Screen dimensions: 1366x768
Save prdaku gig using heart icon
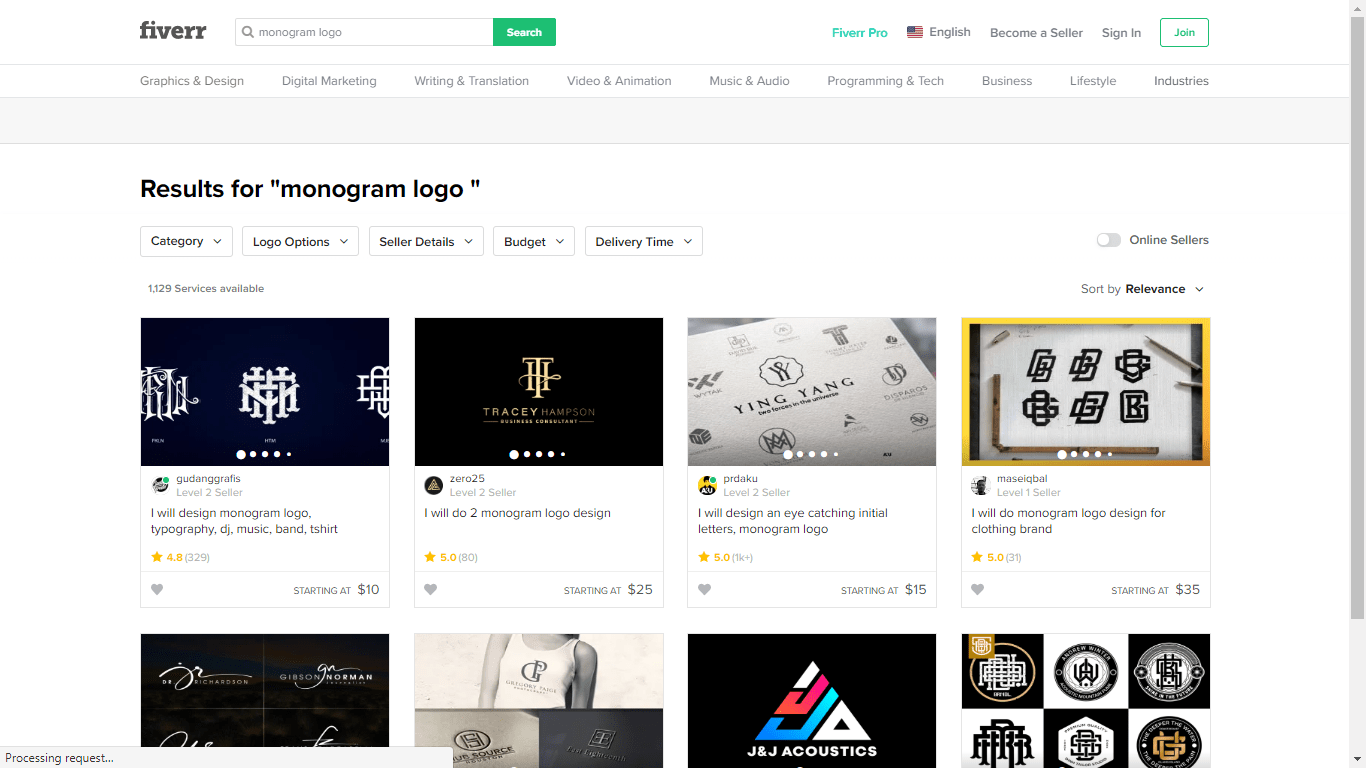click(x=704, y=590)
